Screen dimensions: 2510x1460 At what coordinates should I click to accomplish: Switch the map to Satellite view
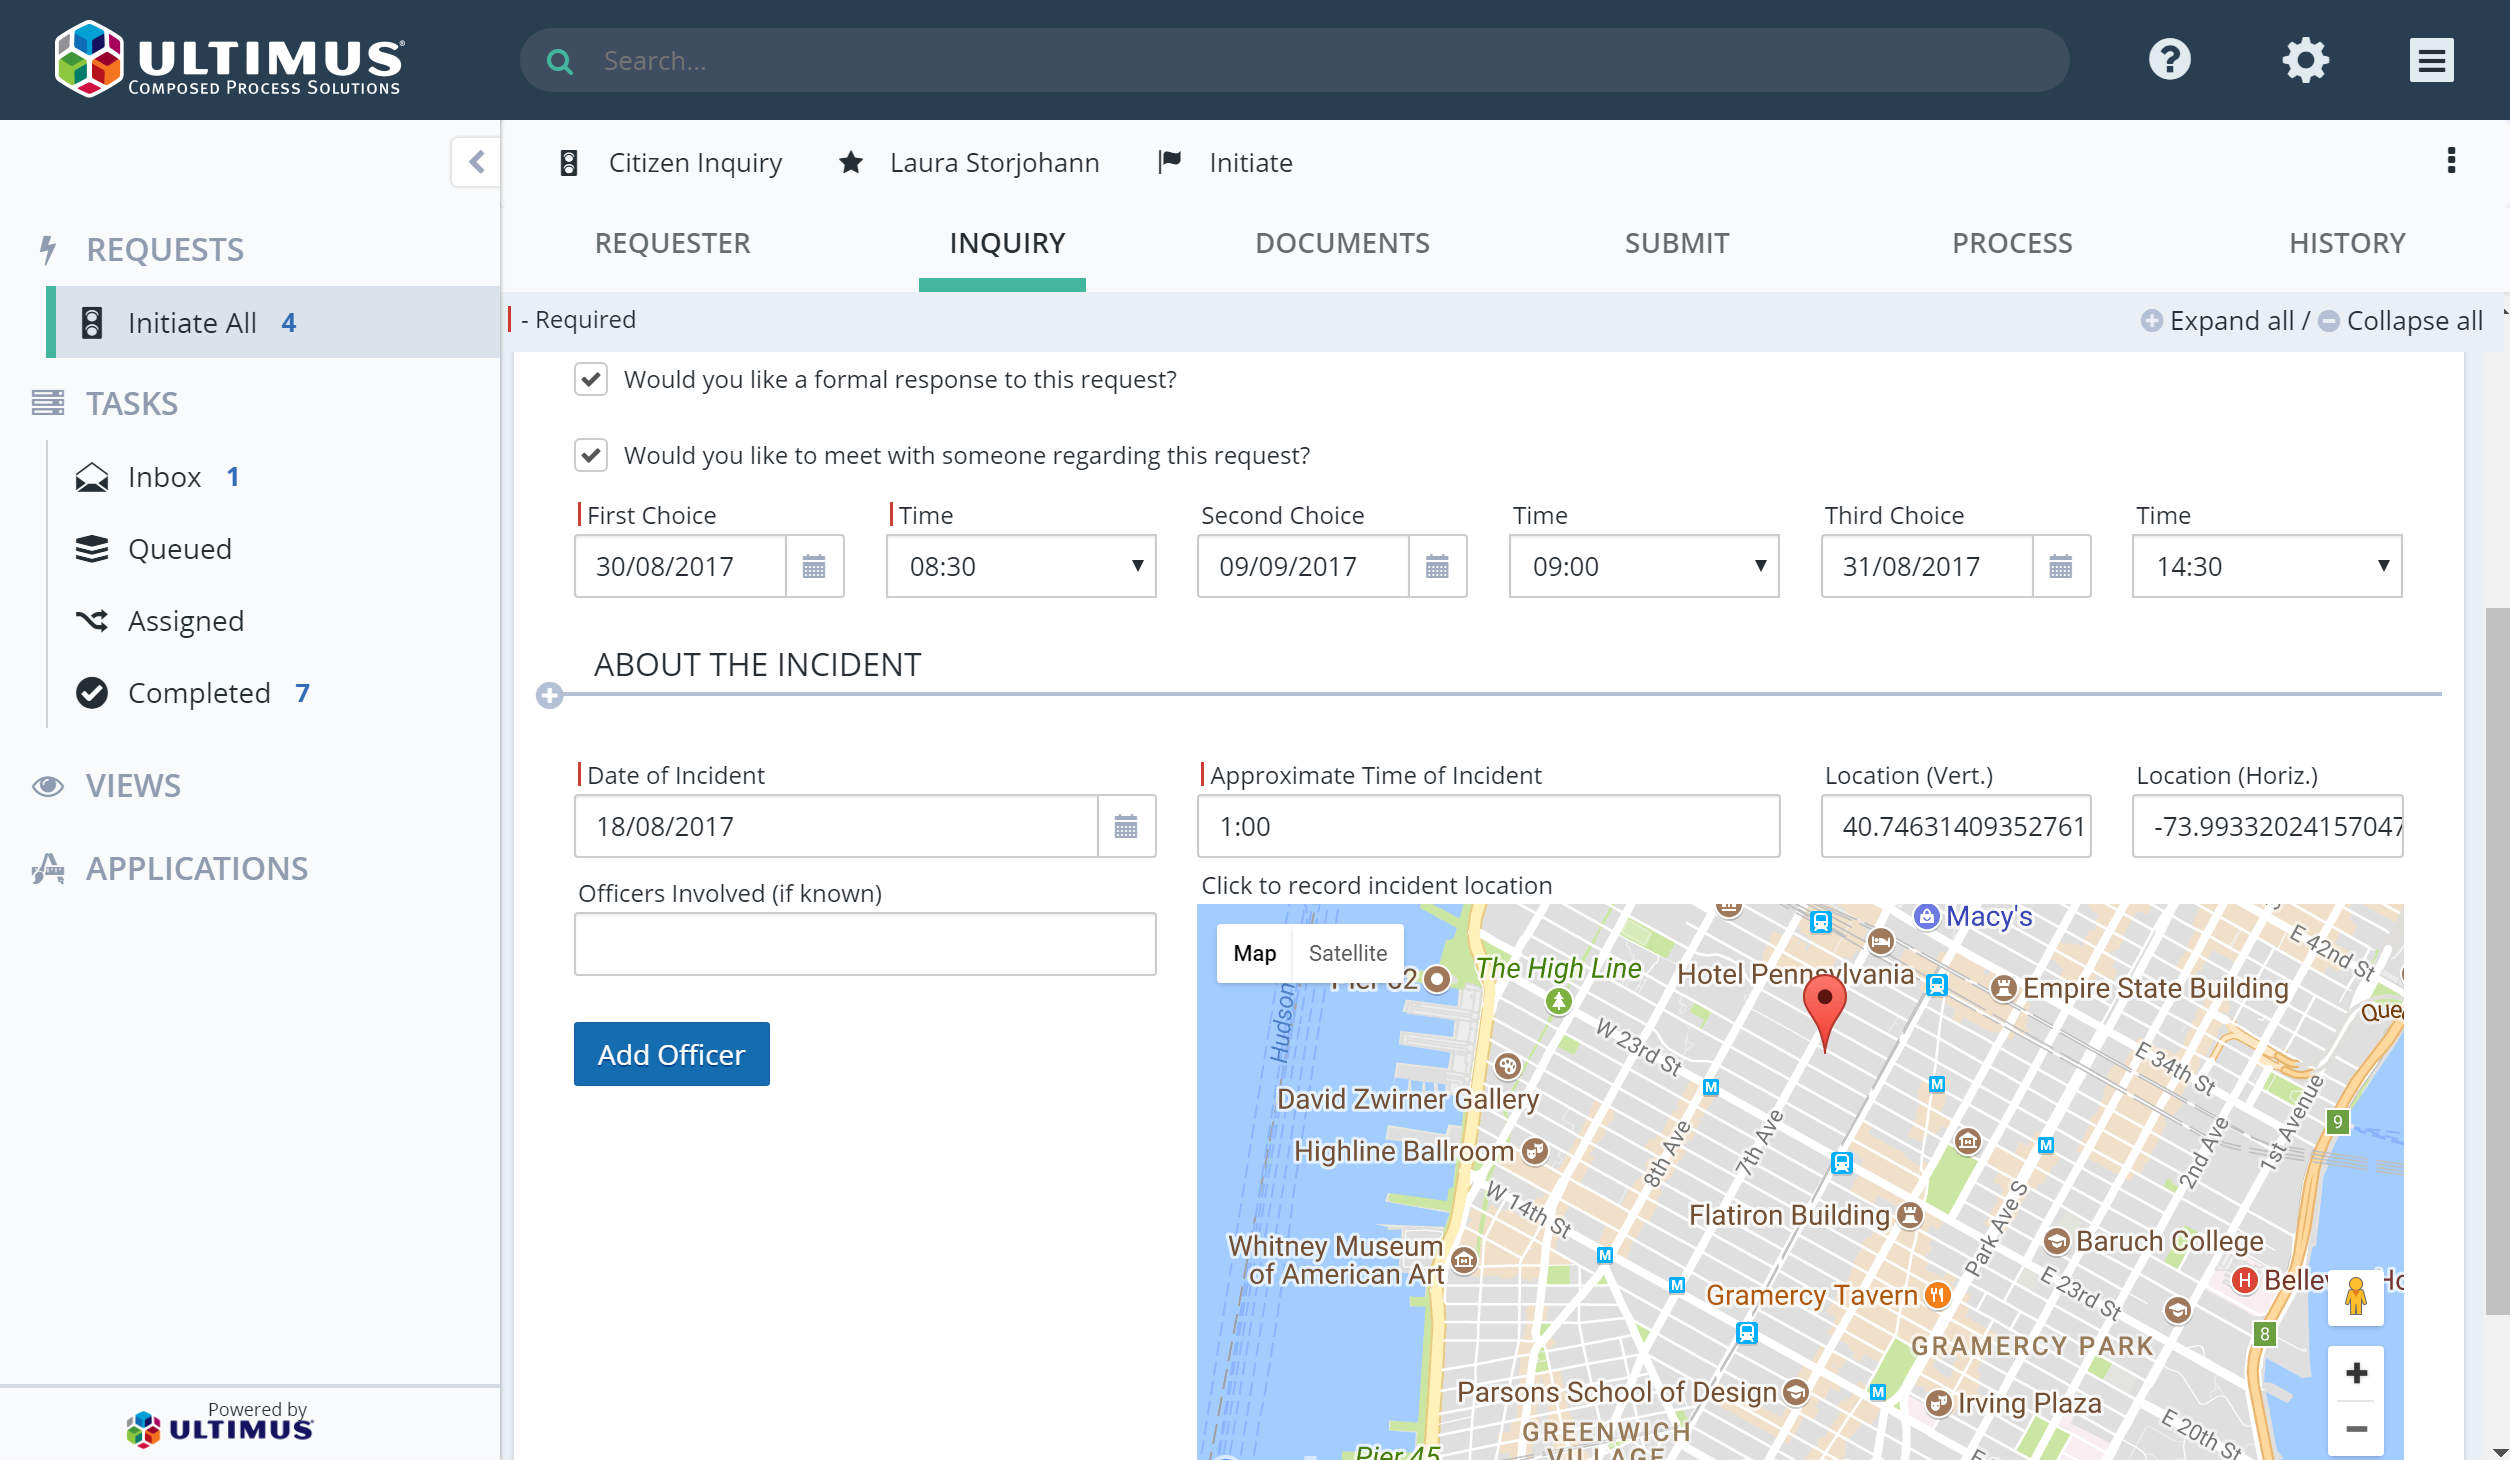pos(1348,952)
